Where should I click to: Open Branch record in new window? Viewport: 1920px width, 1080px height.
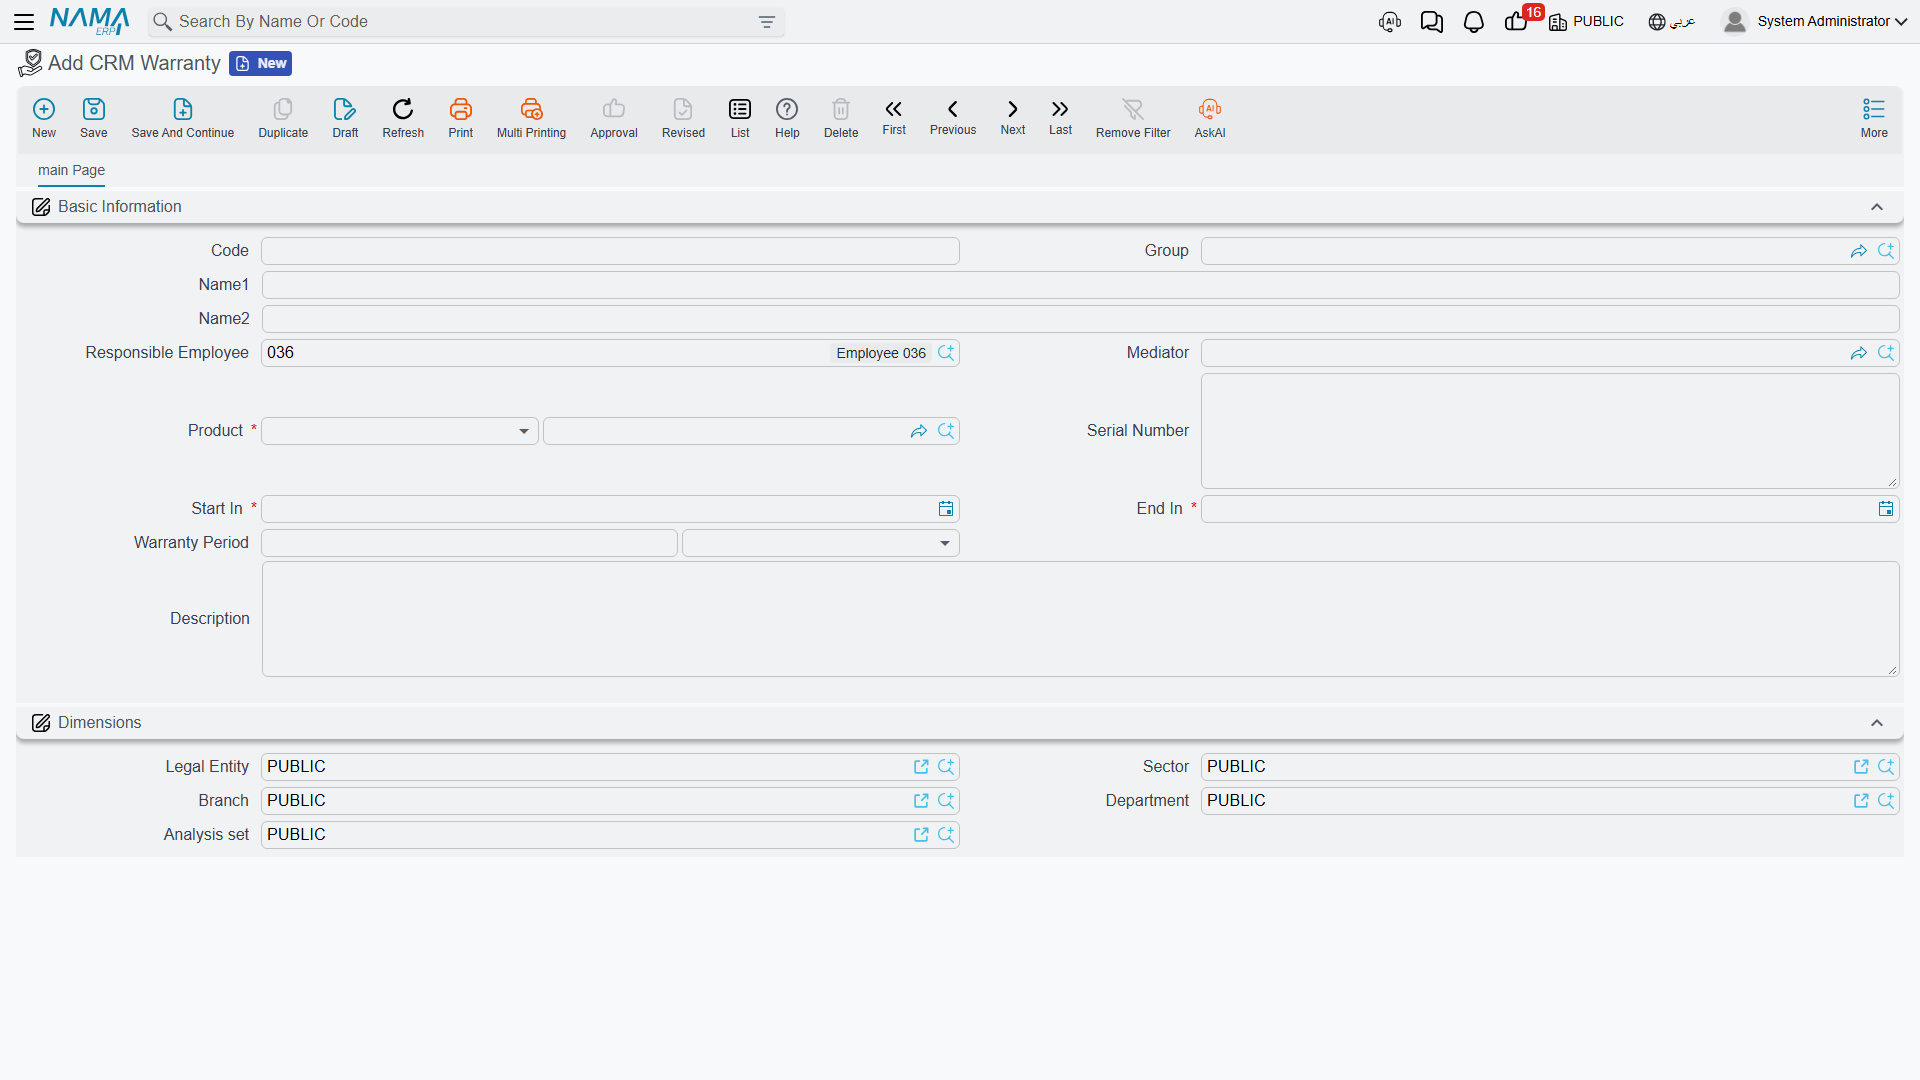point(921,801)
